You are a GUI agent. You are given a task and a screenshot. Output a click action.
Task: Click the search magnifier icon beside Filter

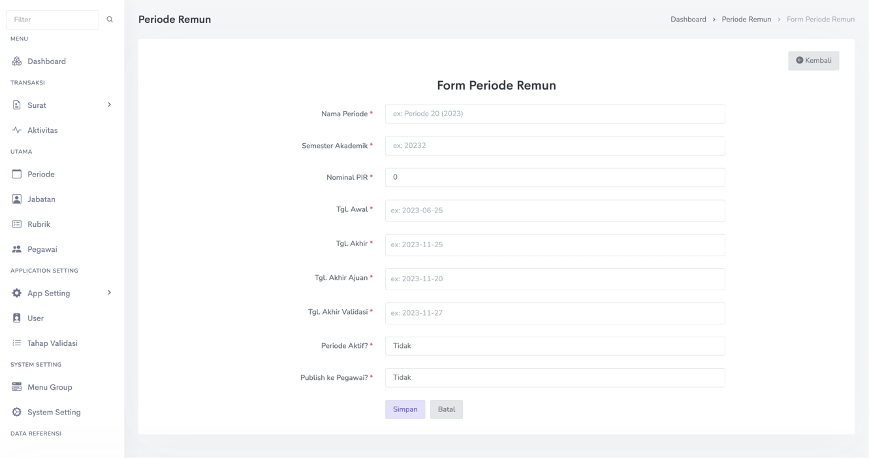pyautogui.click(x=109, y=19)
